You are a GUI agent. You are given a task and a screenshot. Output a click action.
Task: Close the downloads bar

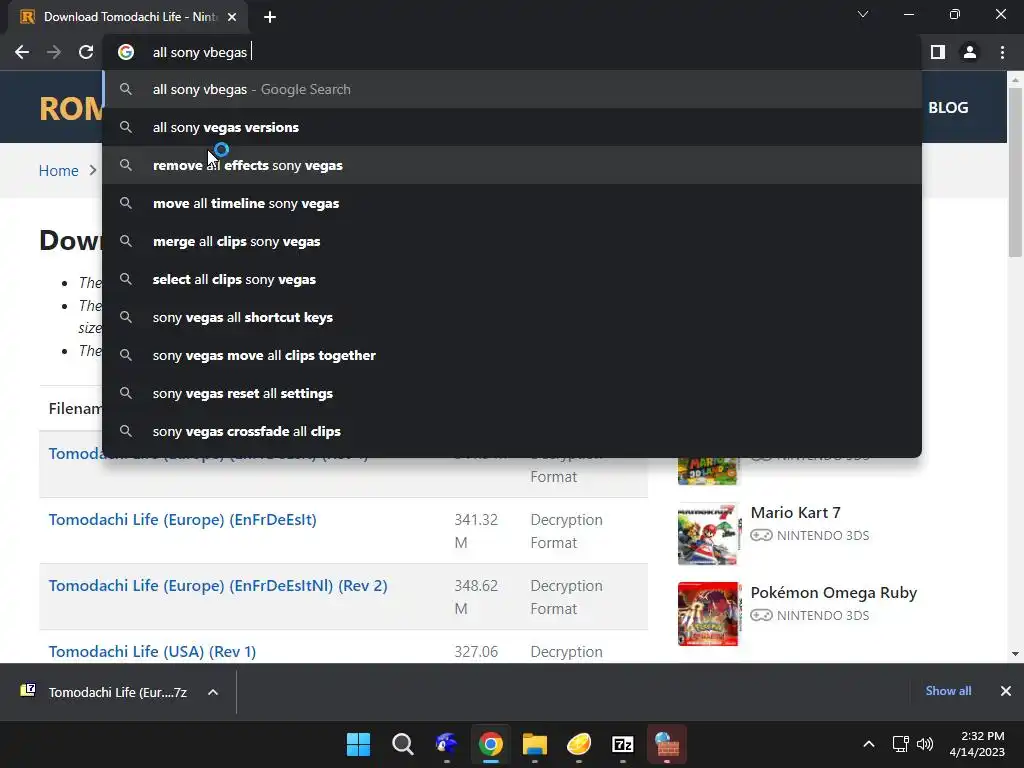[x=1006, y=691]
